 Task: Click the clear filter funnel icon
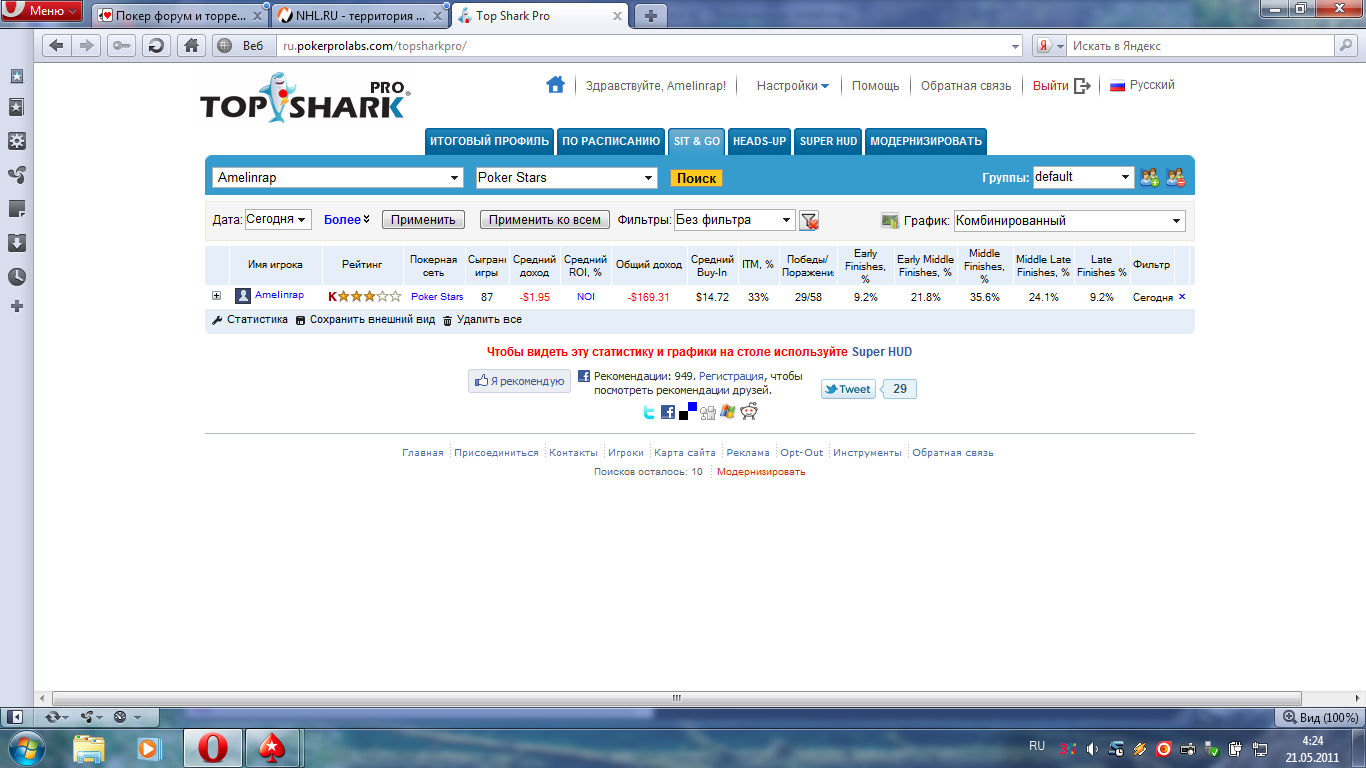pyautogui.click(x=809, y=220)
